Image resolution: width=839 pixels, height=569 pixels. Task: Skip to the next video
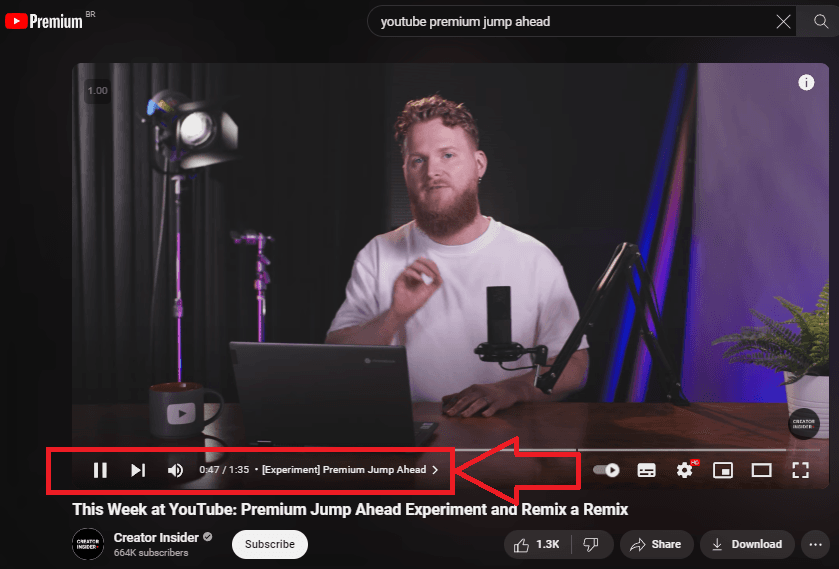click(138, 470)
